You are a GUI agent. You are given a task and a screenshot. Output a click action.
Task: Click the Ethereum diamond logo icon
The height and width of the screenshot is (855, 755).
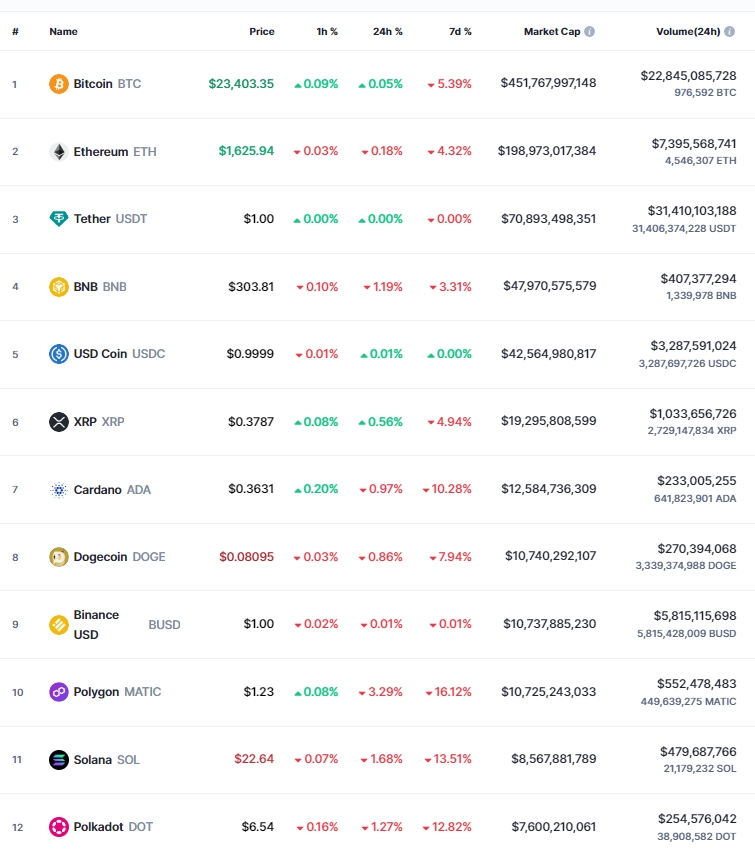click(59, 152)
